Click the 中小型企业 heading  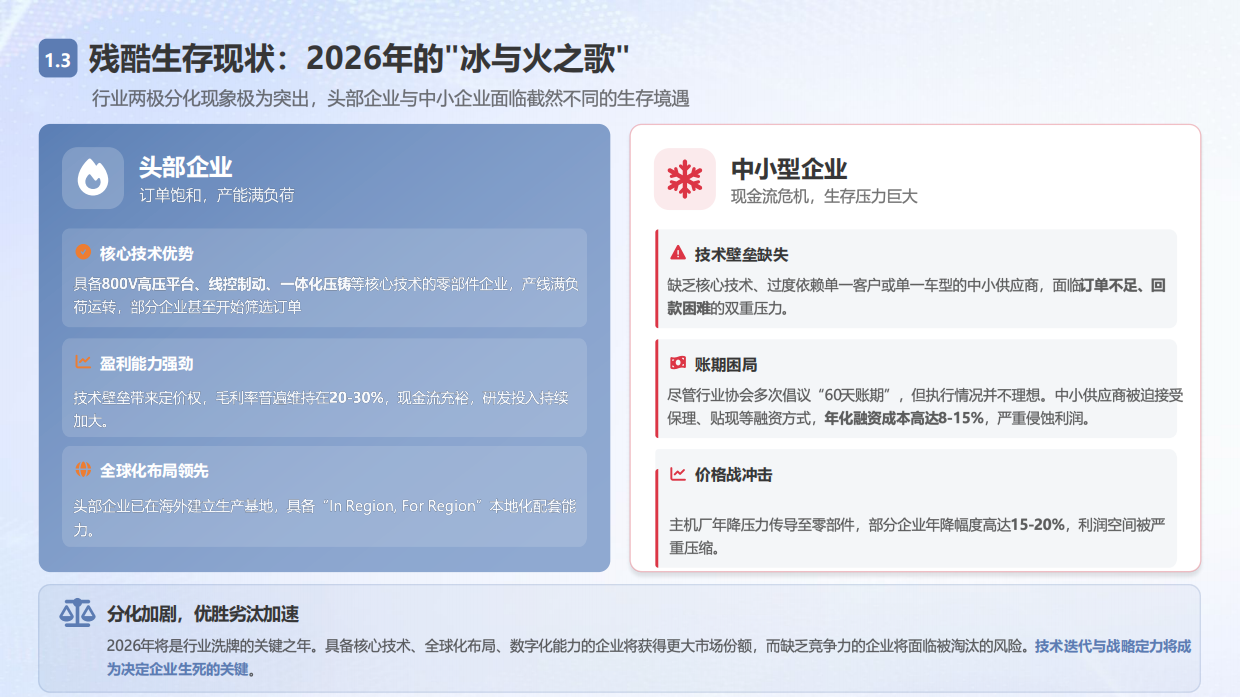tap(789, 168)
